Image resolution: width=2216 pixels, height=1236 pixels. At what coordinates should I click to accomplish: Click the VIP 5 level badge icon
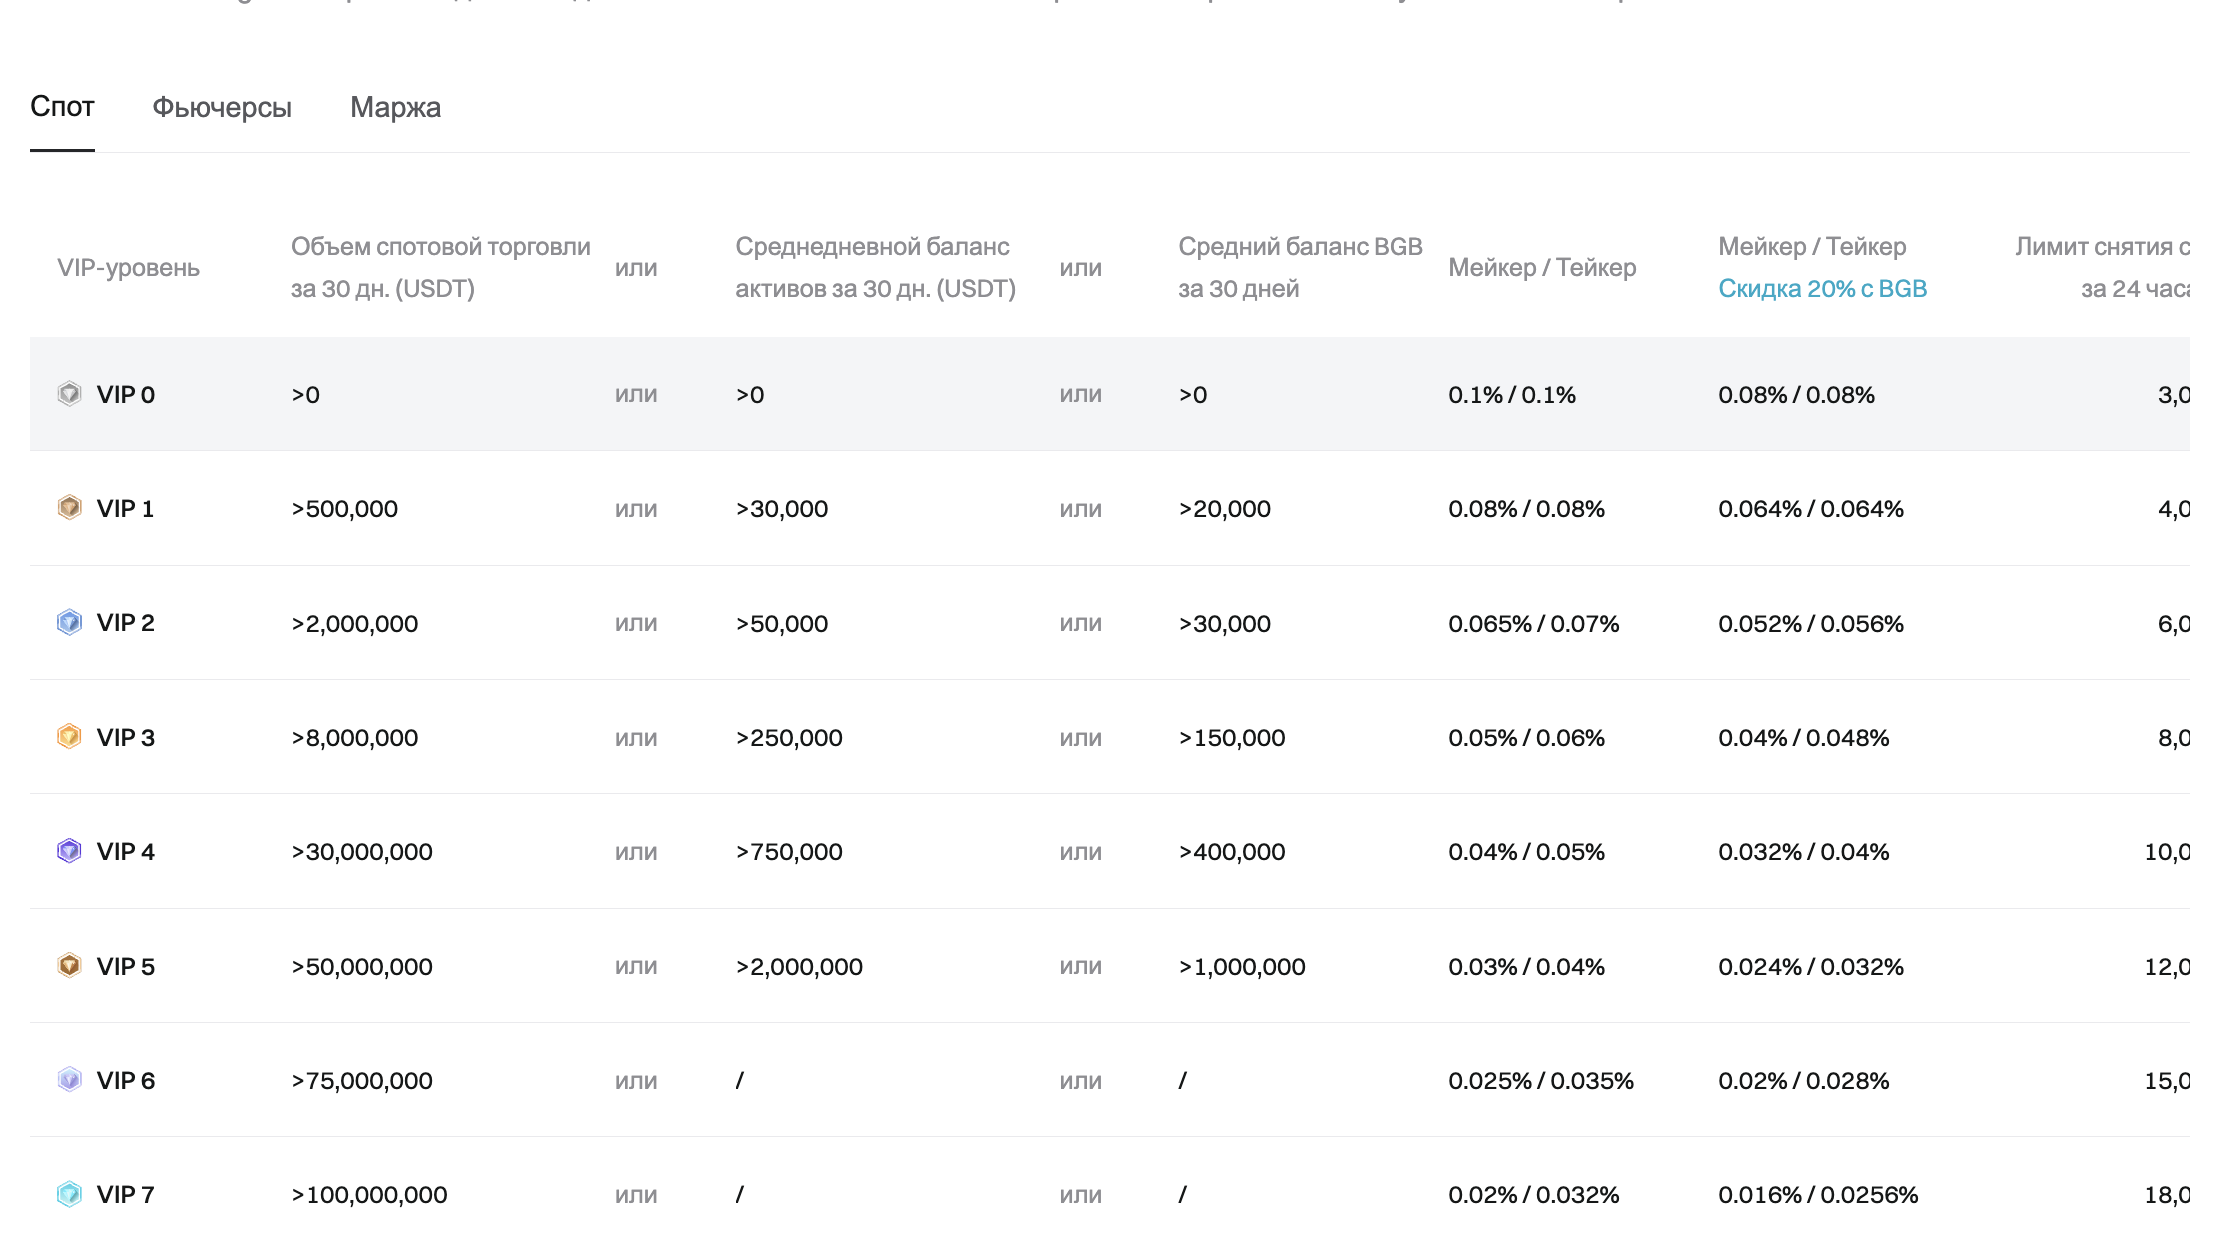coord(69,965)
